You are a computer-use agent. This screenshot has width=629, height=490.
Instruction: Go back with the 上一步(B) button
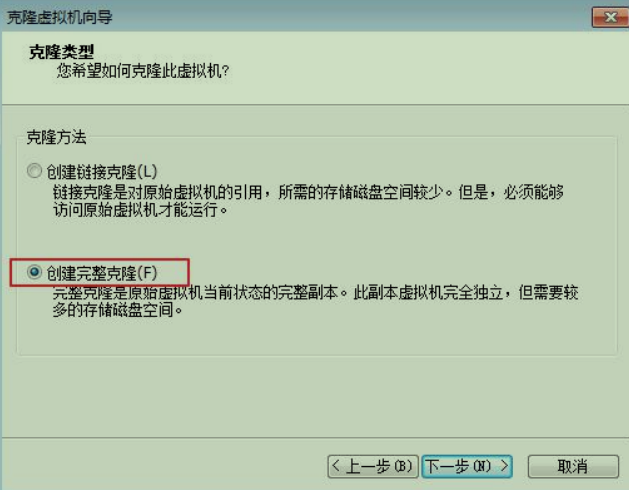click(373, 466)
